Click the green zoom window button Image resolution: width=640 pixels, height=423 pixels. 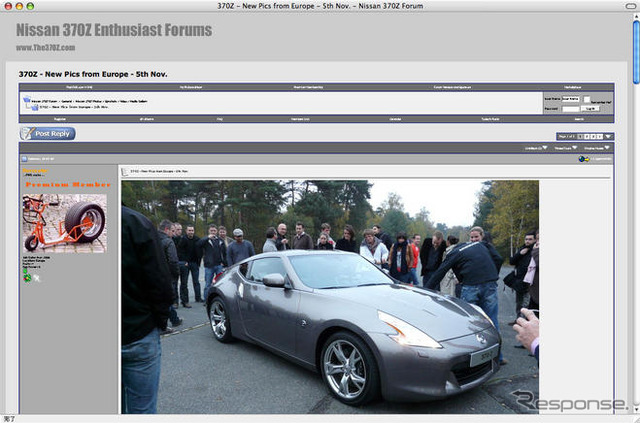30,6
